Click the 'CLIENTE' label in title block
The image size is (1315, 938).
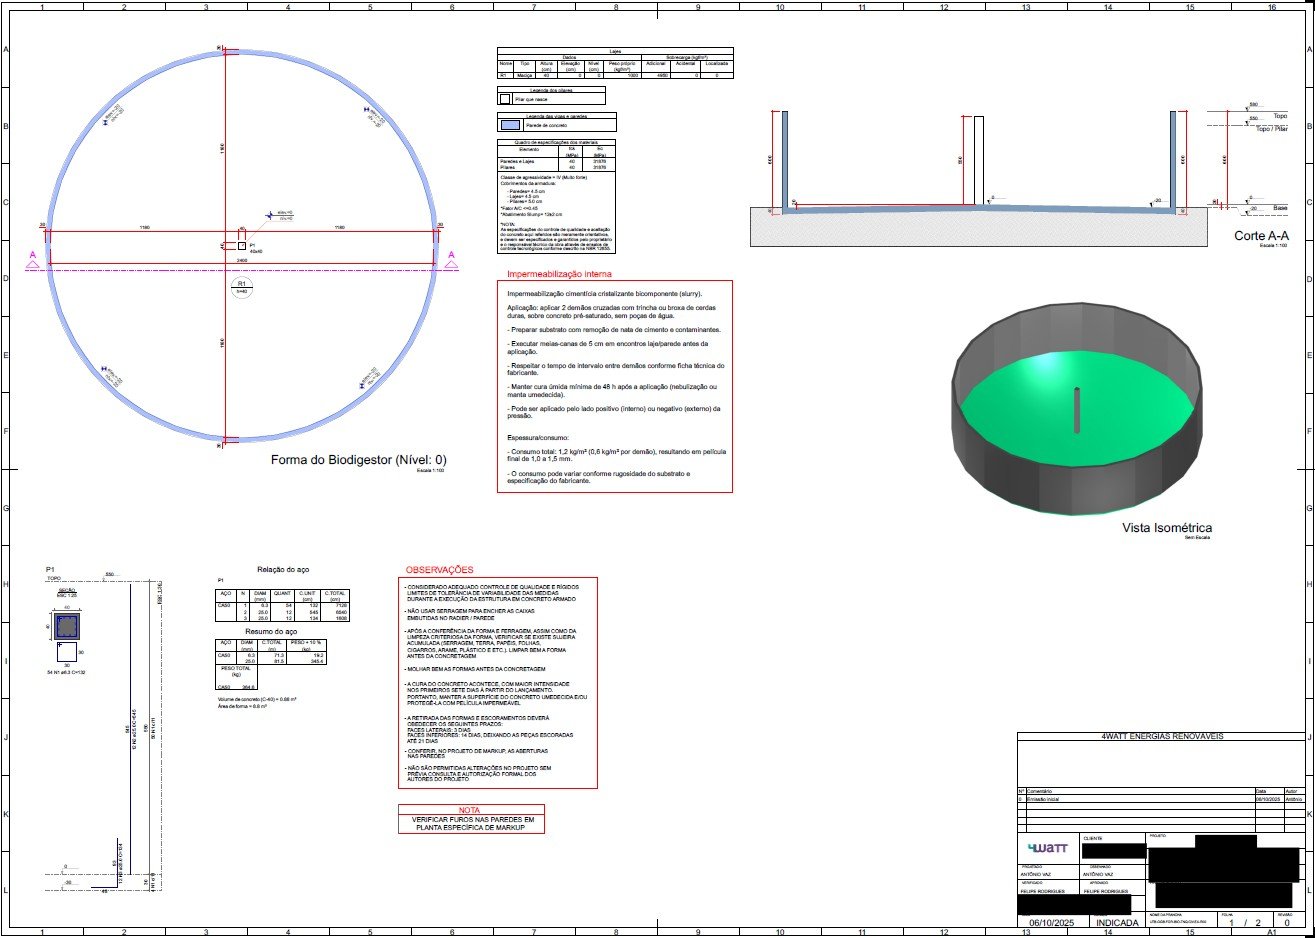tap(1093, 838)
